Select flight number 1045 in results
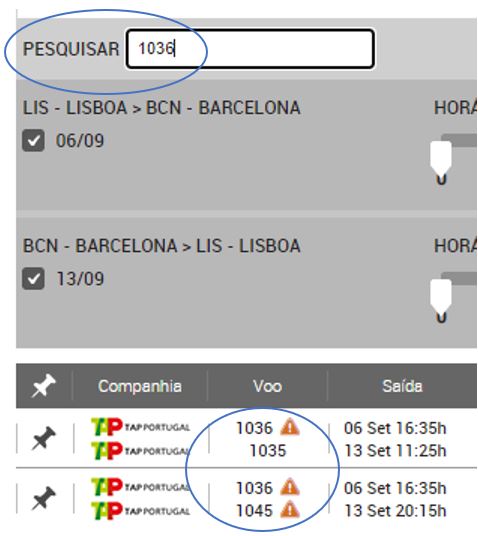 pyautogui.click(x=254, y=511)
